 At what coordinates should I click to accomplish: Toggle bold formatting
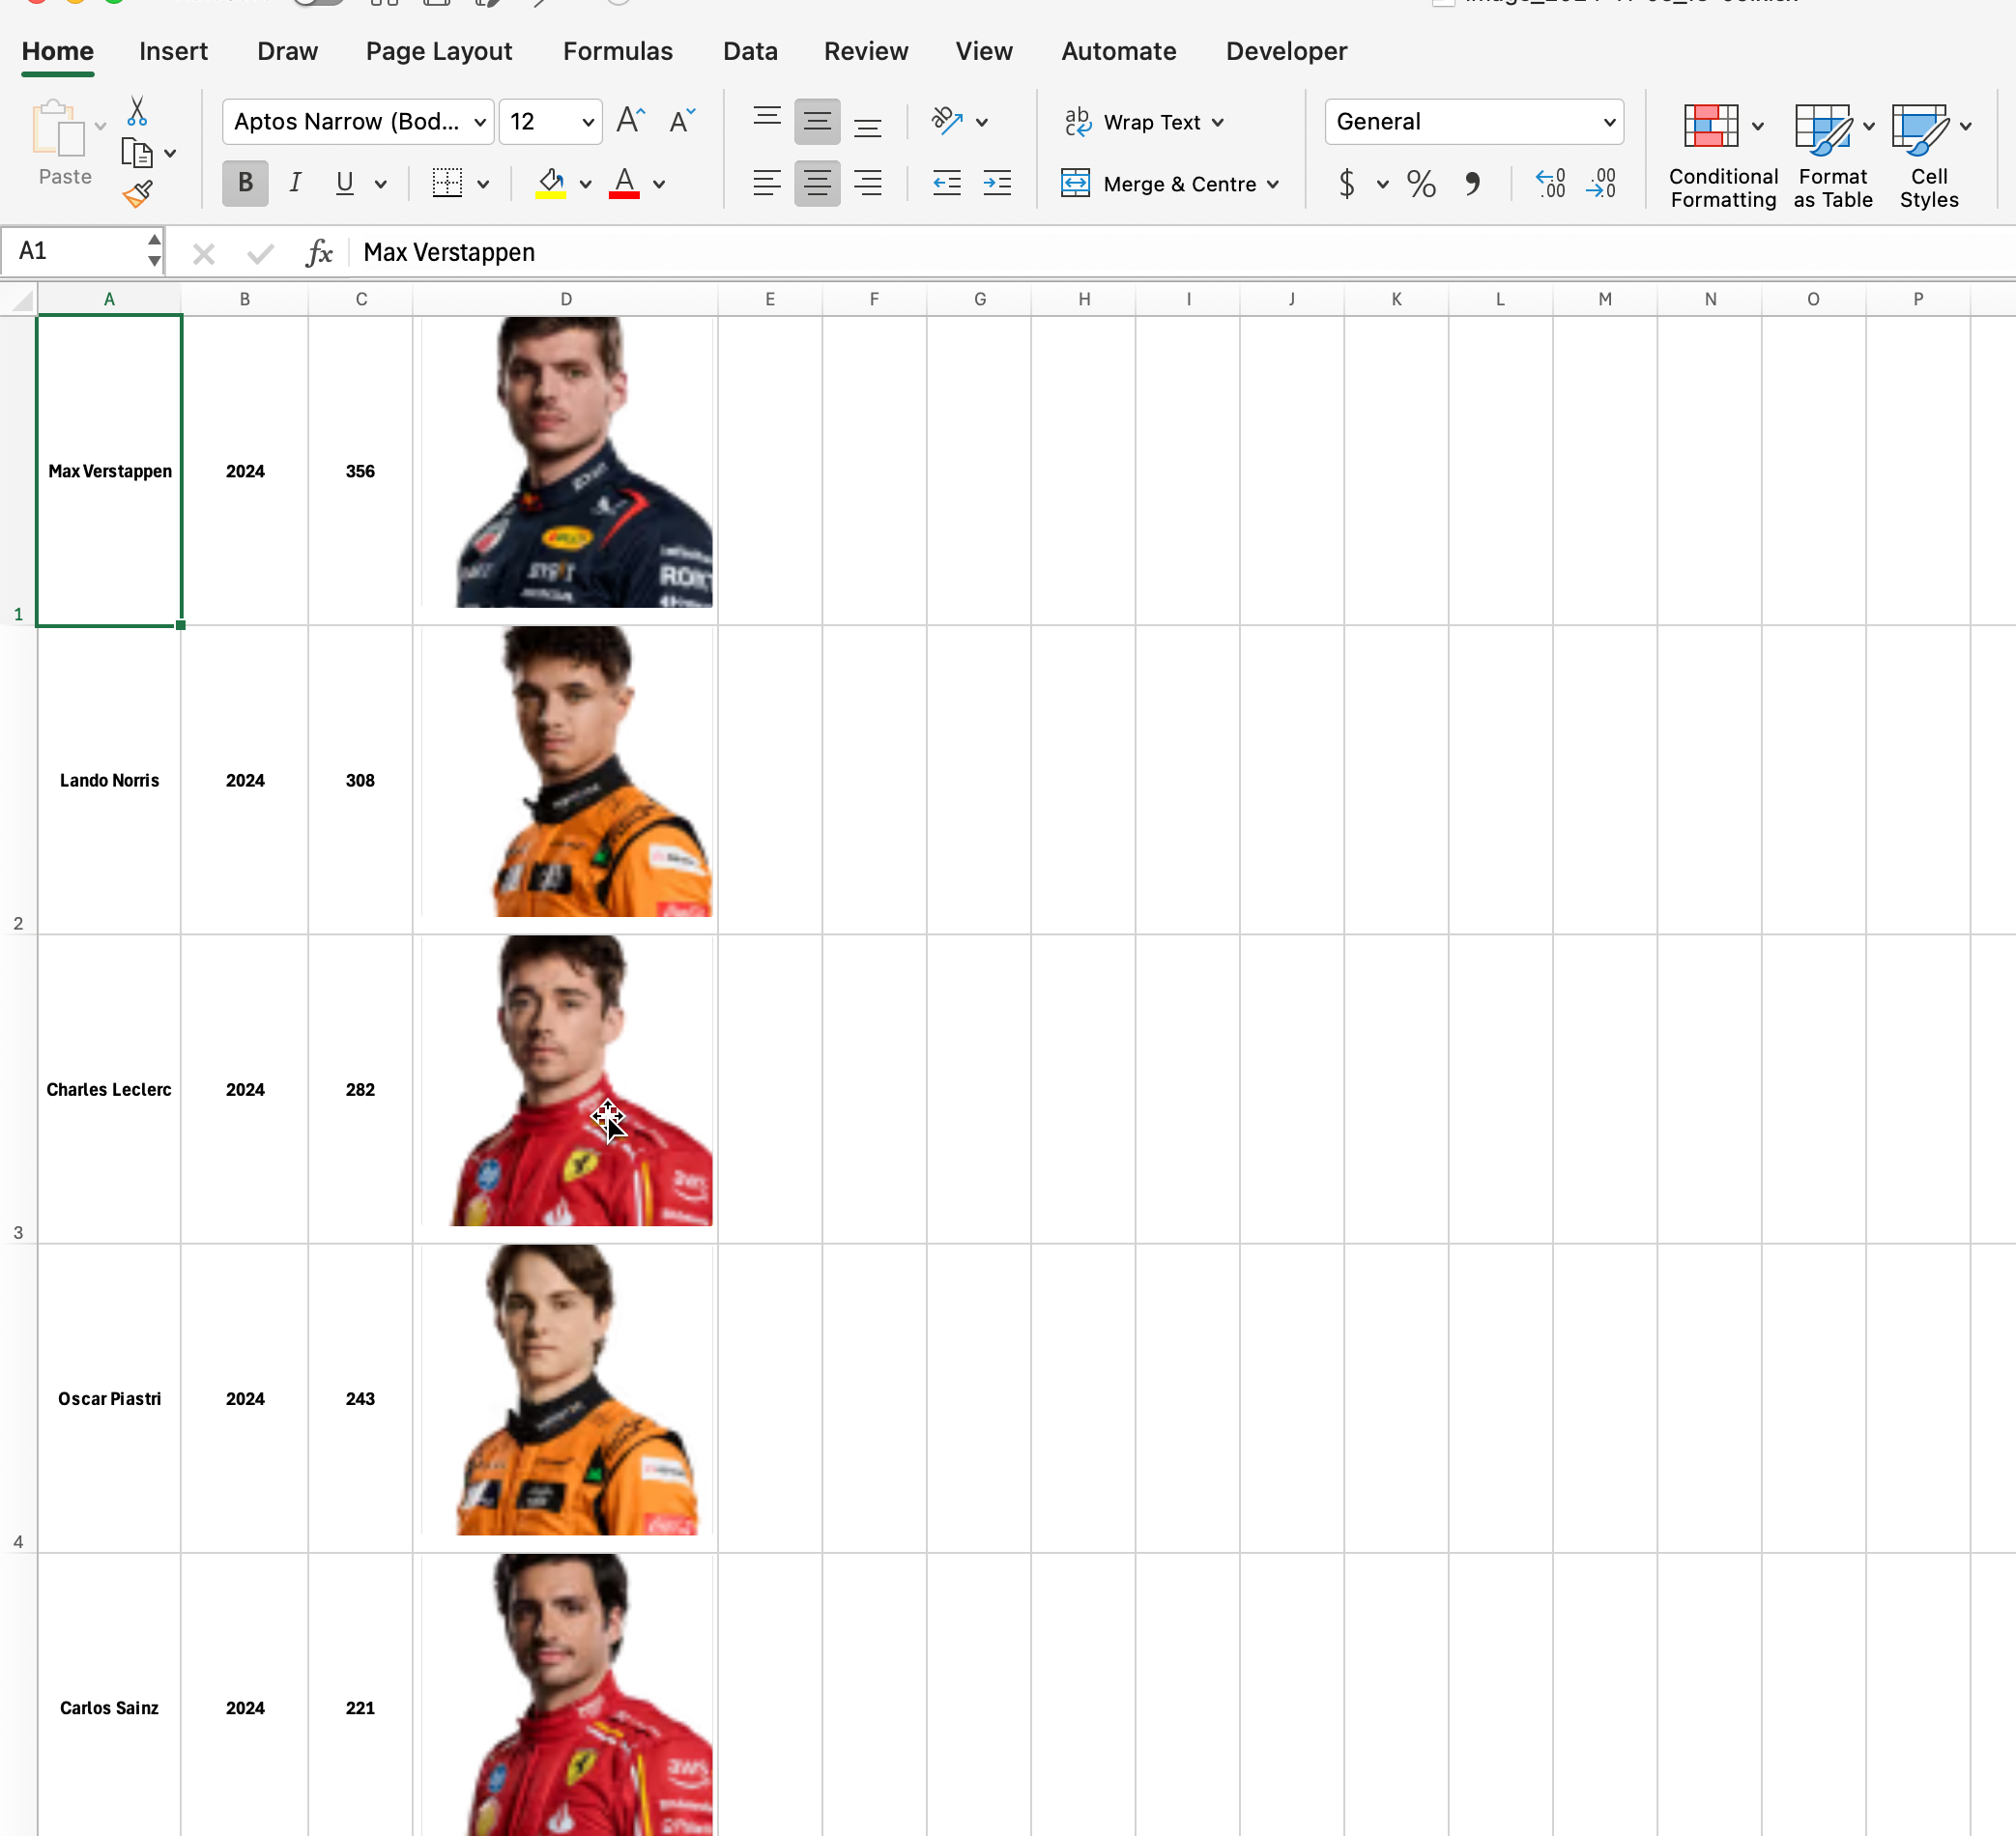244,183
